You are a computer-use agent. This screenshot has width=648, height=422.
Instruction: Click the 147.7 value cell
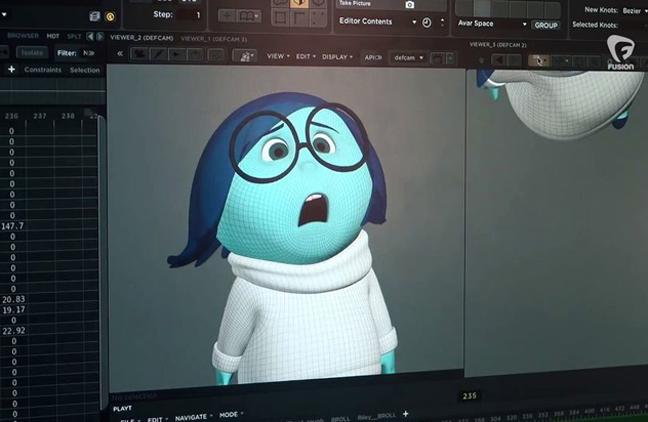pyautogui.click(x=13, y=226)
